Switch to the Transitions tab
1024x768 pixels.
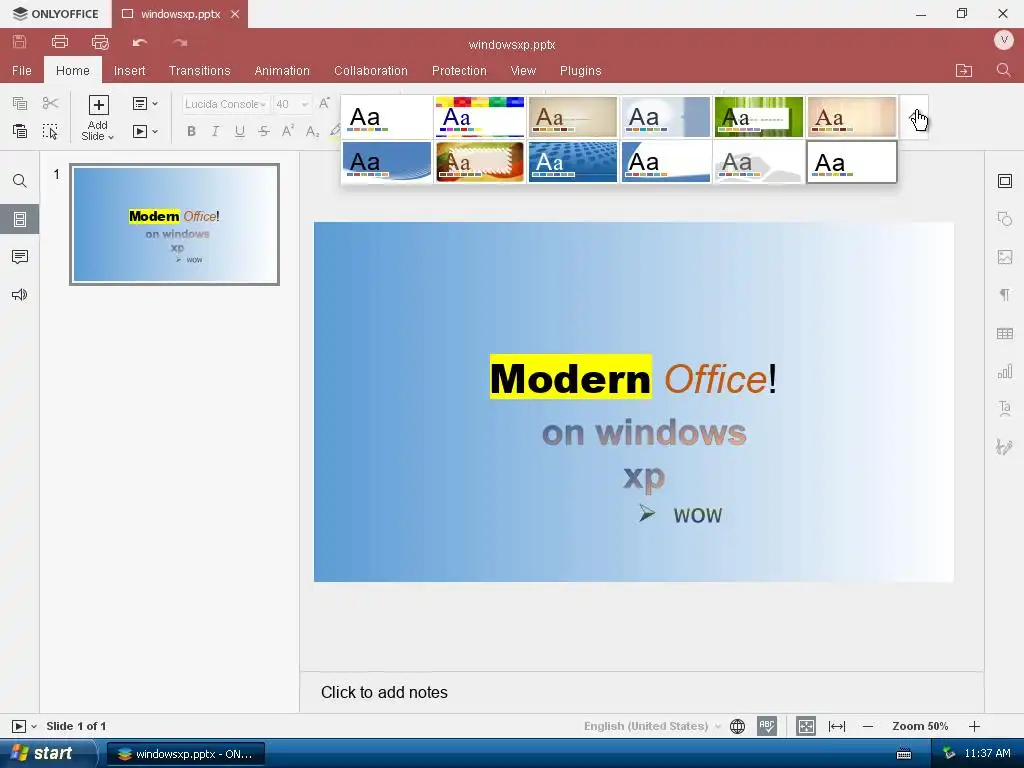point(199,71)
